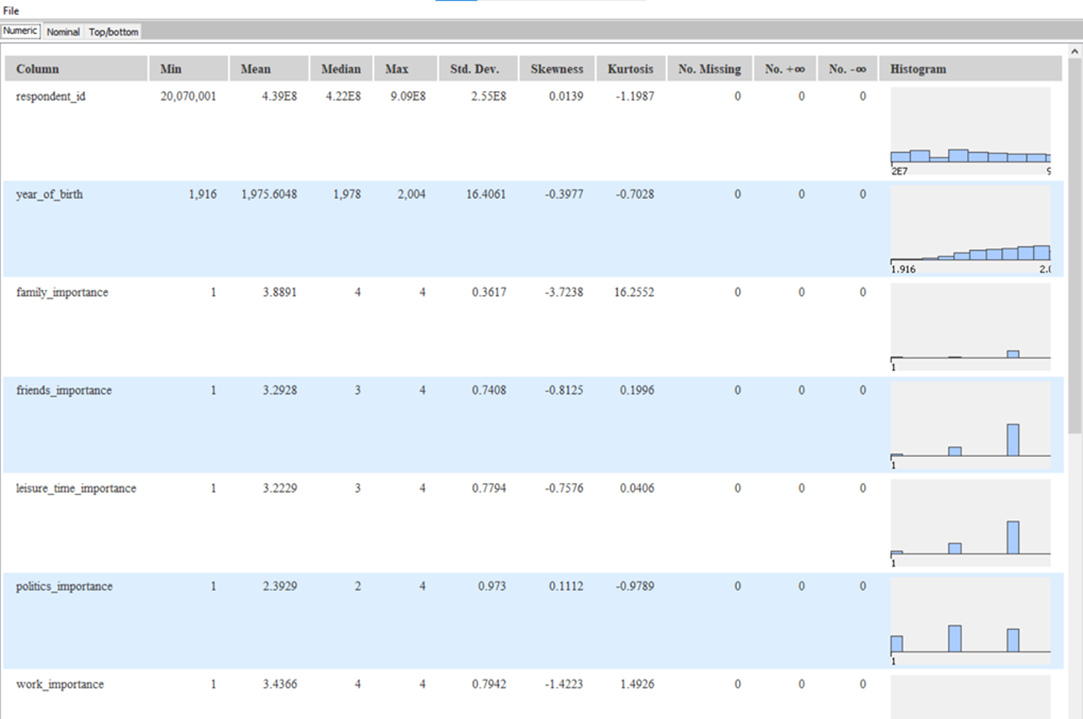Screen dimensions: 1083x719
Task: Open the leisure_time_importance histogram thumbnail
Action: (x=970, y=524)
